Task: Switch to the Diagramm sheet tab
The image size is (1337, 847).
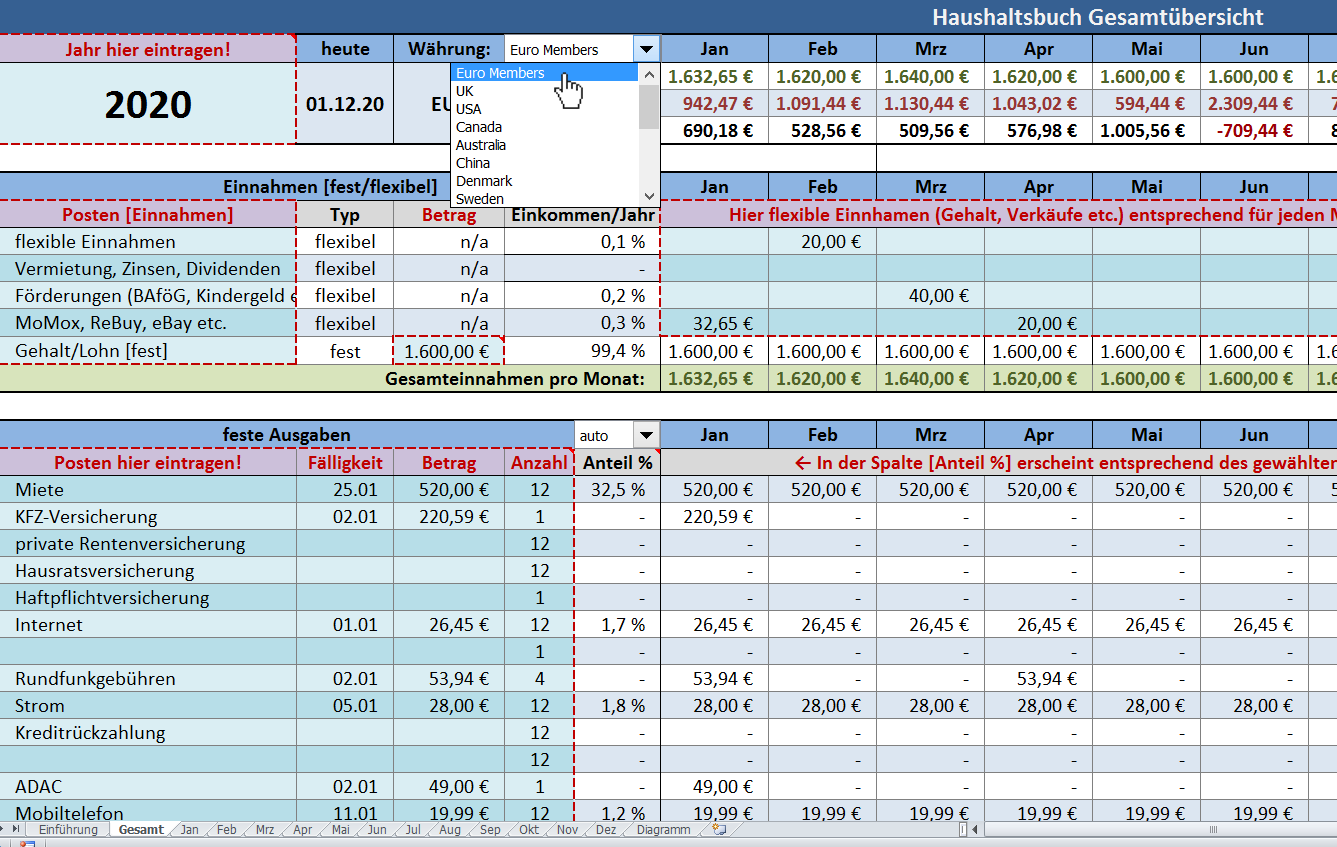Action: pyautogui.click(x=663, y=830)
